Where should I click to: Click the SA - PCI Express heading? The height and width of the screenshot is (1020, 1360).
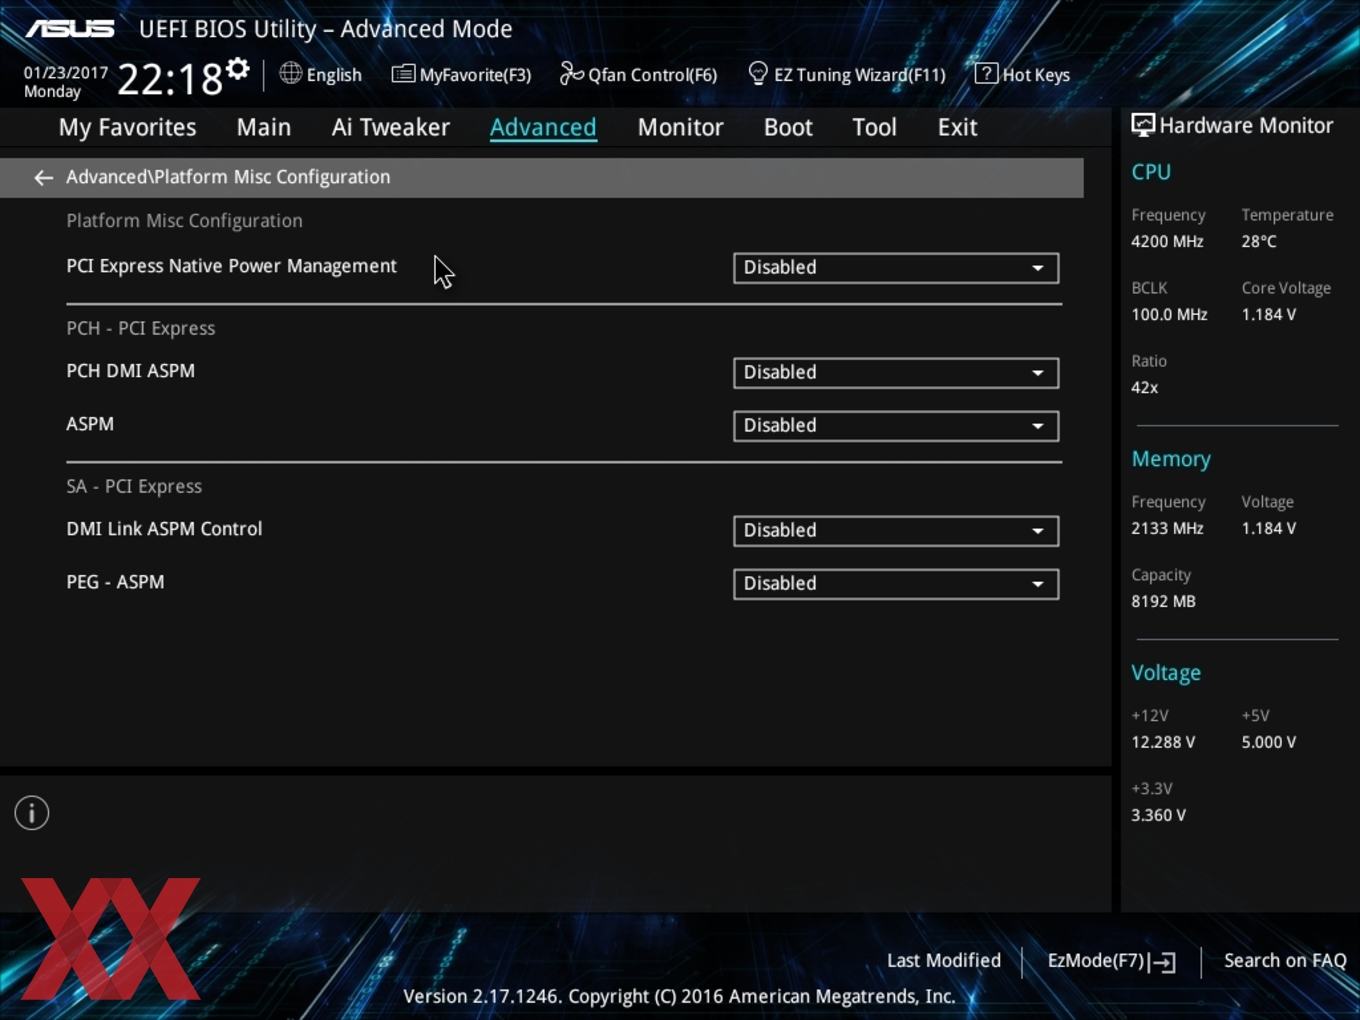tap(134, 486)
